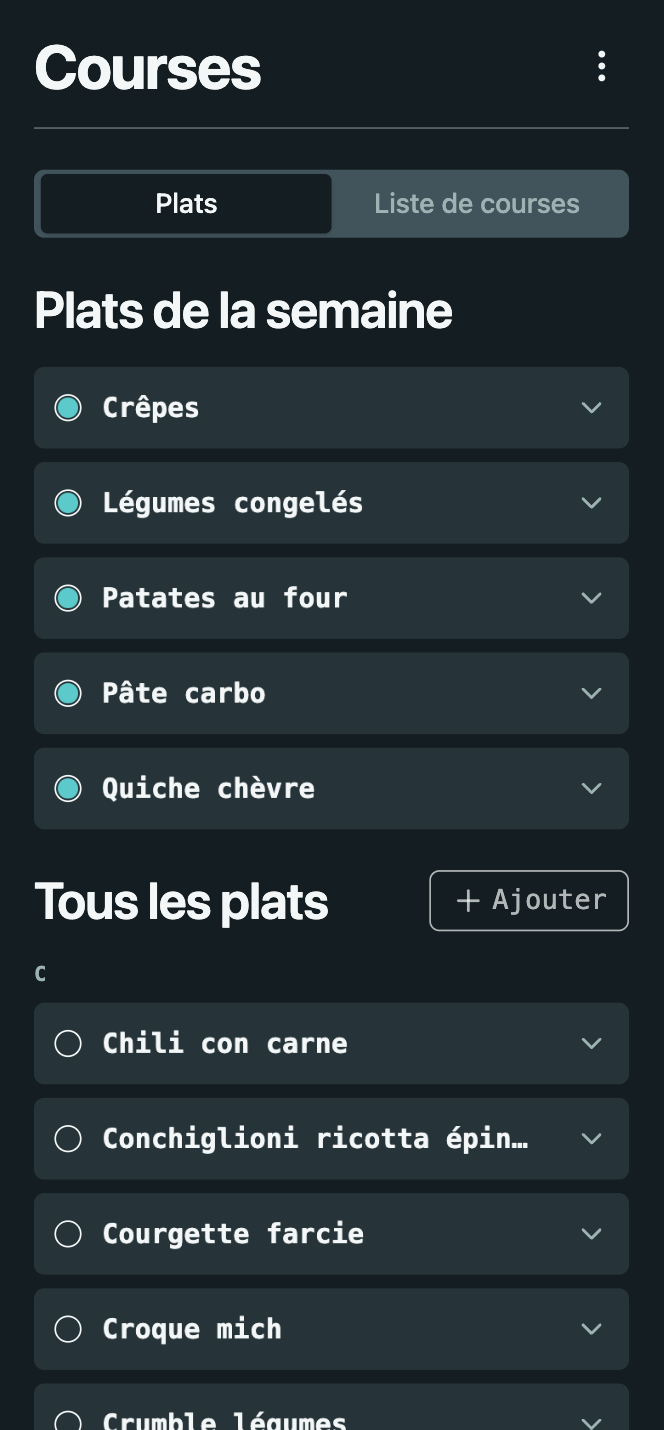Select the "Plats" tab
Viewport: 664px width, 1430px height.
coord(185,203)
